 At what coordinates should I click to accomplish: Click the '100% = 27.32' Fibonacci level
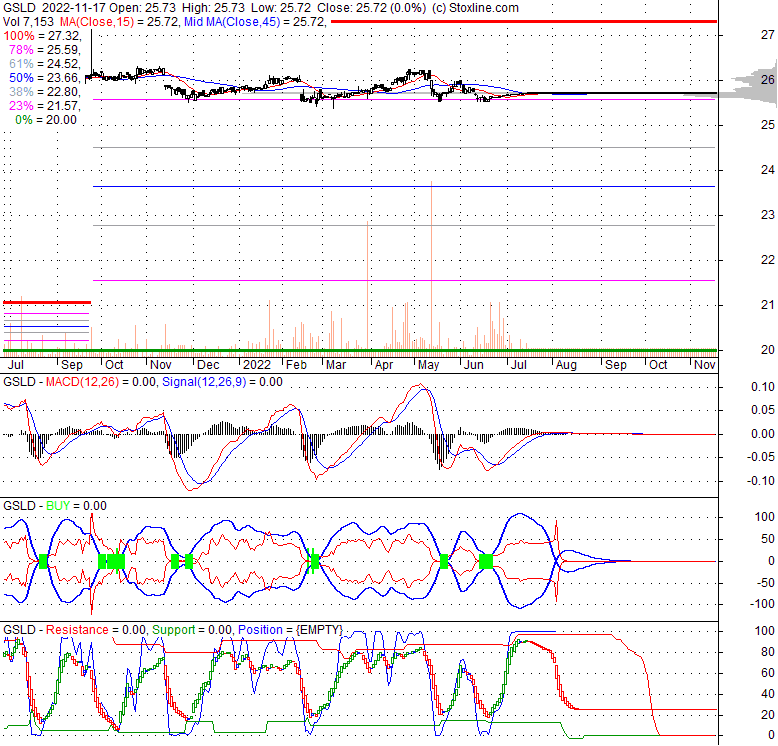point(42,36)
